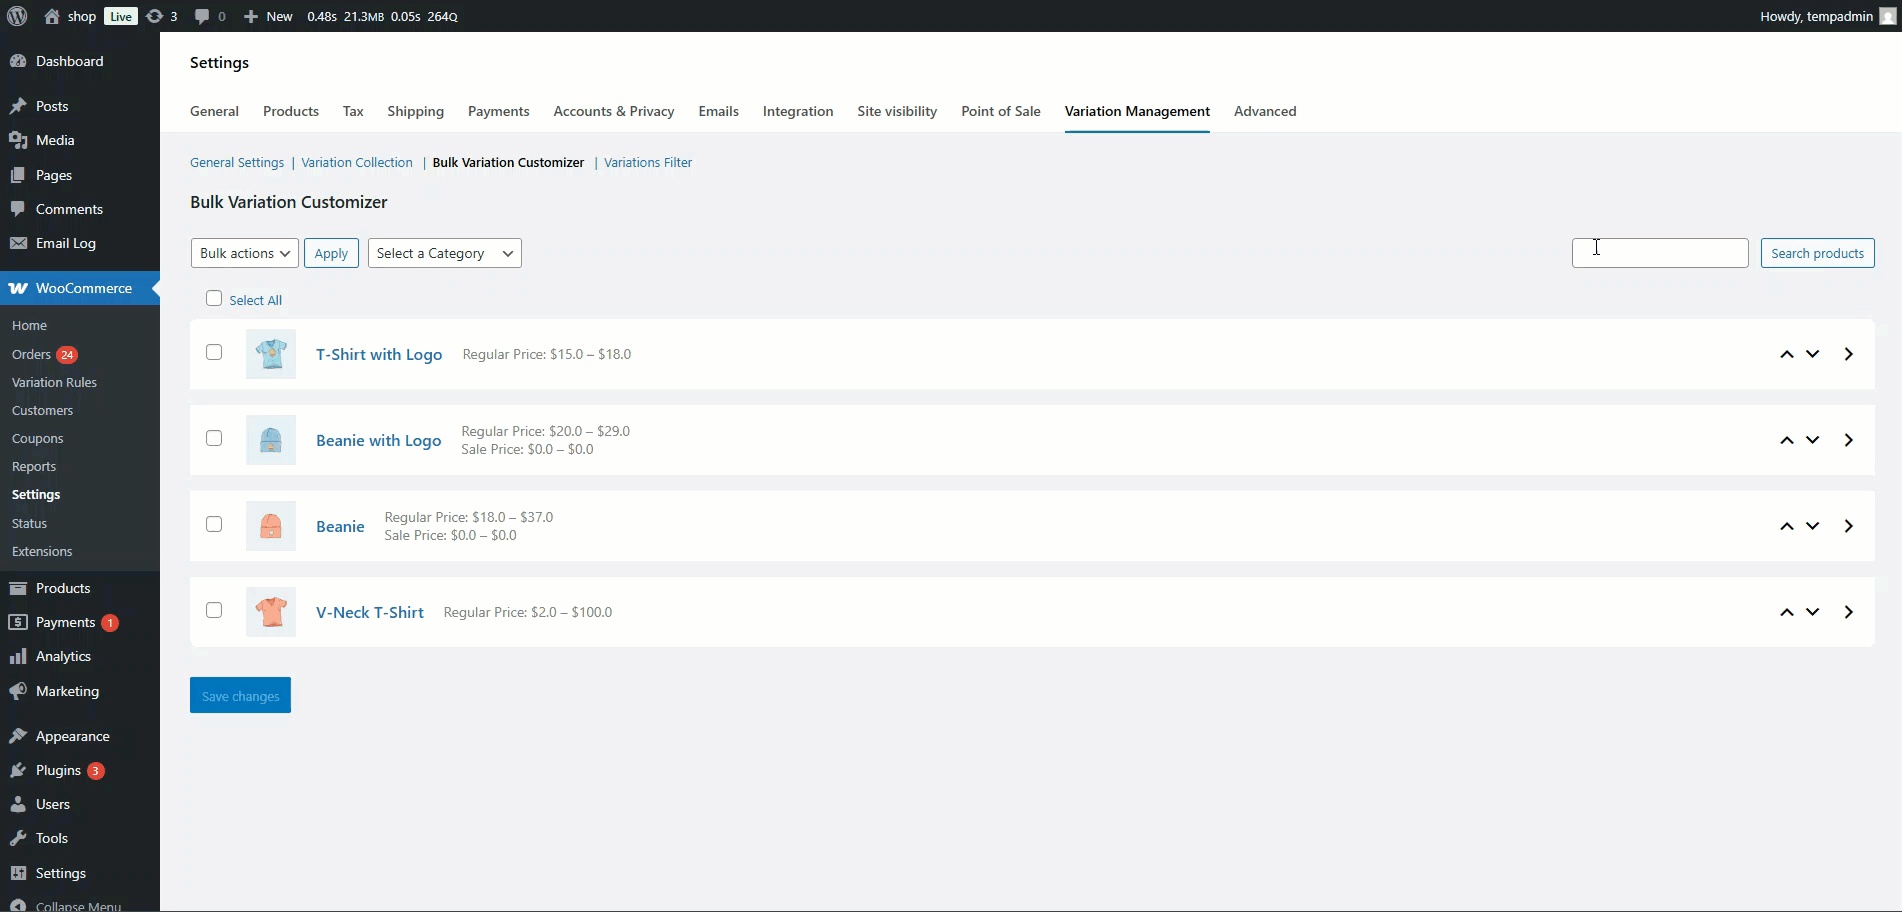
Task: Open the Variations Filter sub-tab
Action: pos(647,162)
